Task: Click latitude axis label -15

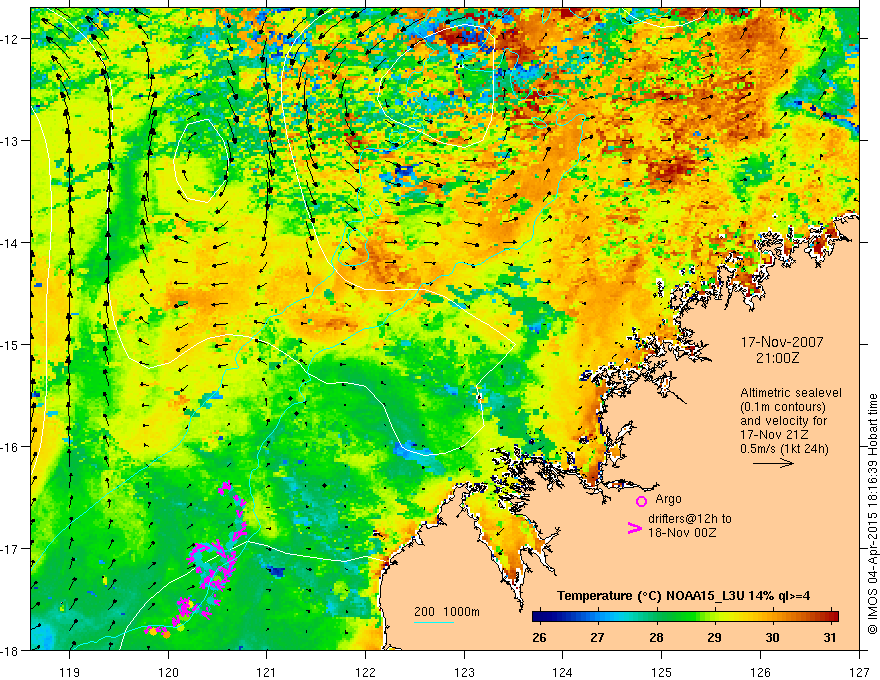Action: click(x=11, y=344)
